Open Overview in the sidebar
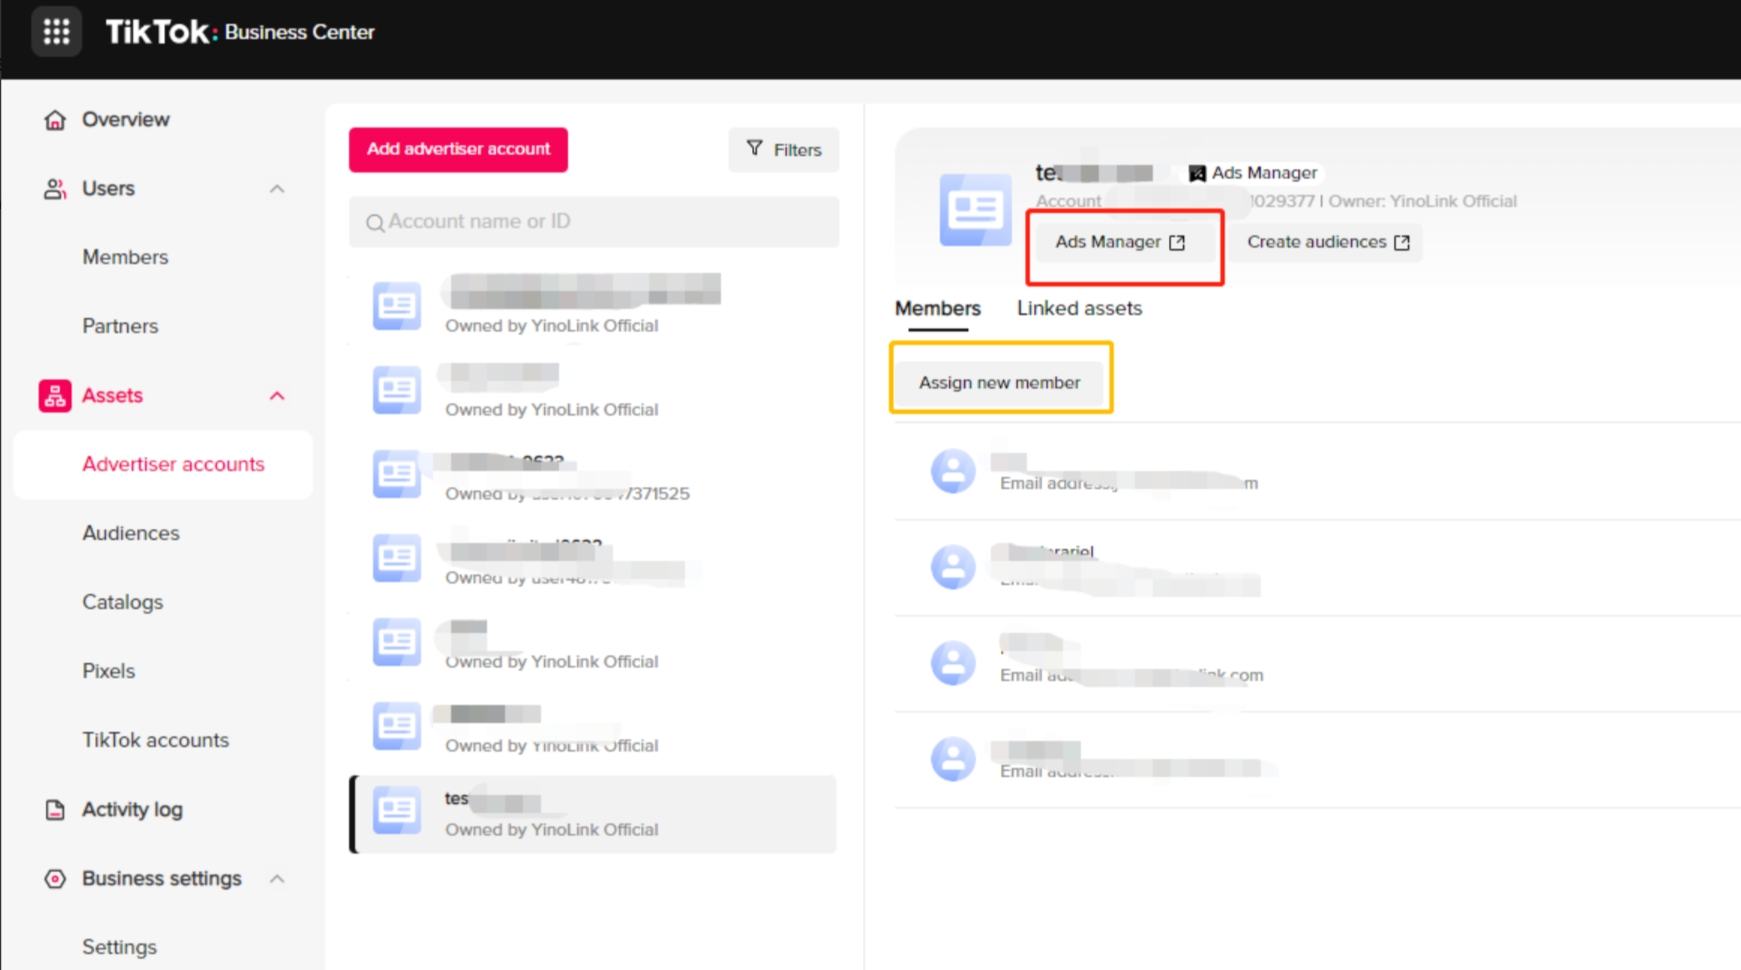The width and height of the screenshot is (1741, 970). pos(126,120)
